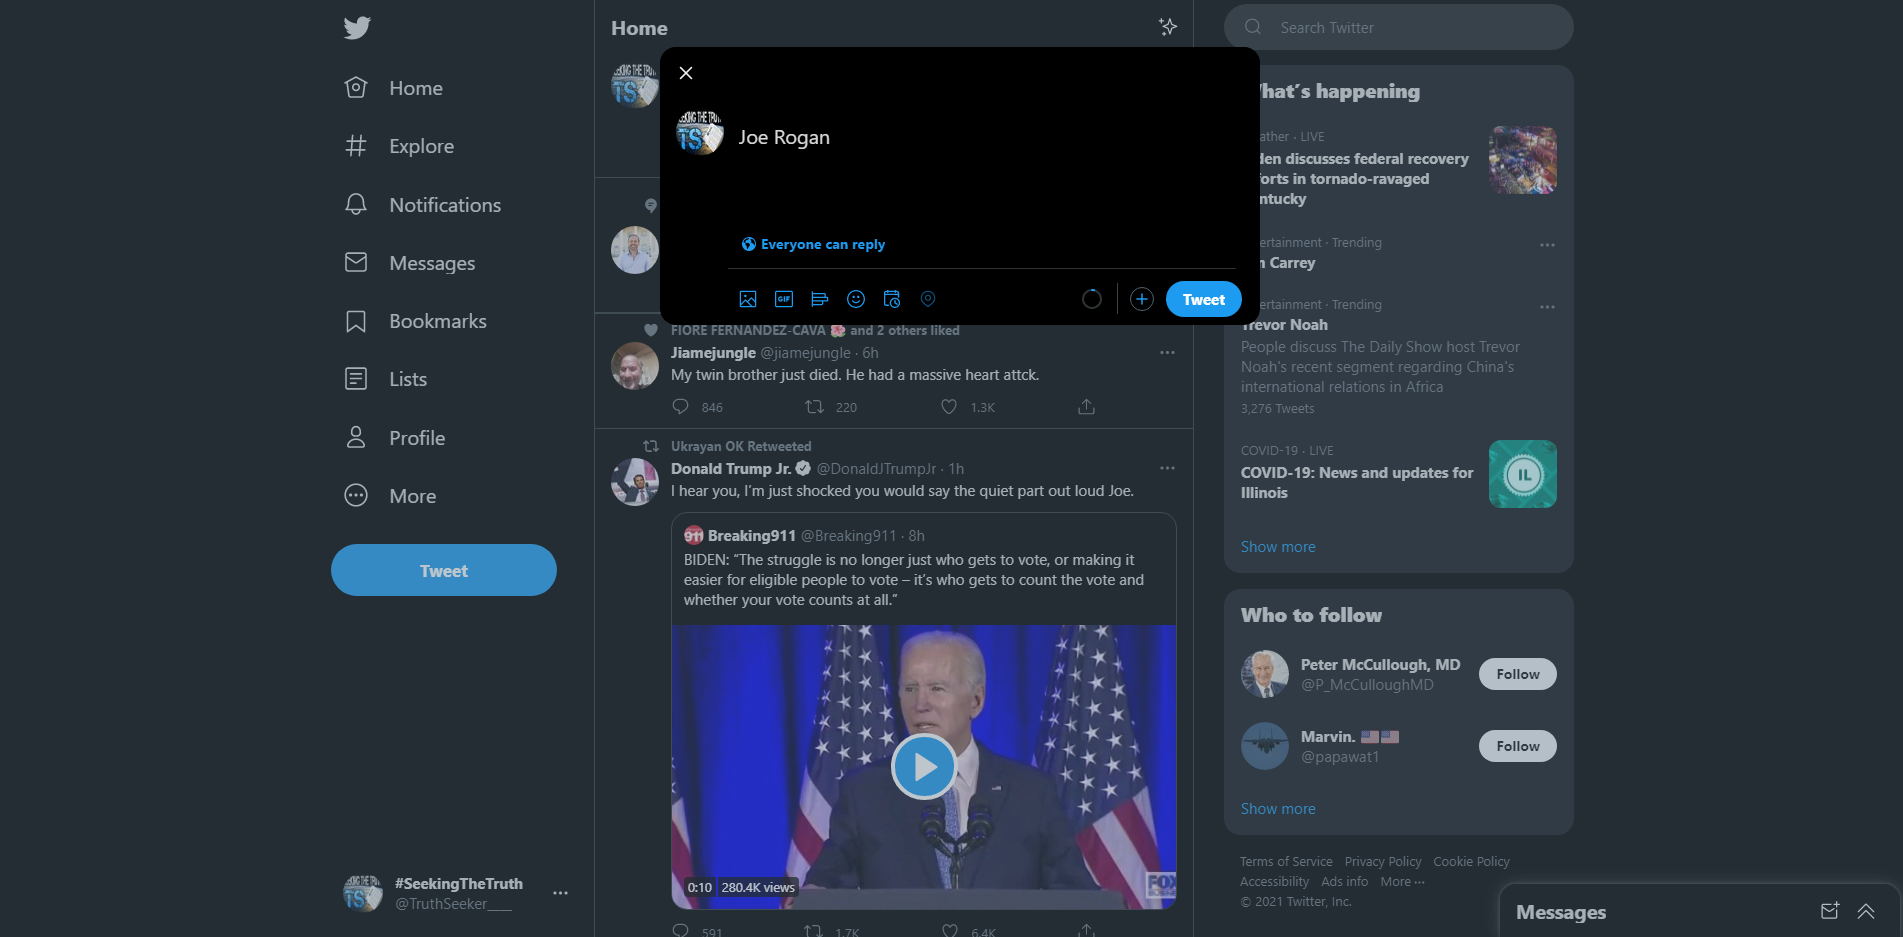Open more options on Trevor Noah trend
This screenshot has width=1903, height=937.
(1546, 306)
